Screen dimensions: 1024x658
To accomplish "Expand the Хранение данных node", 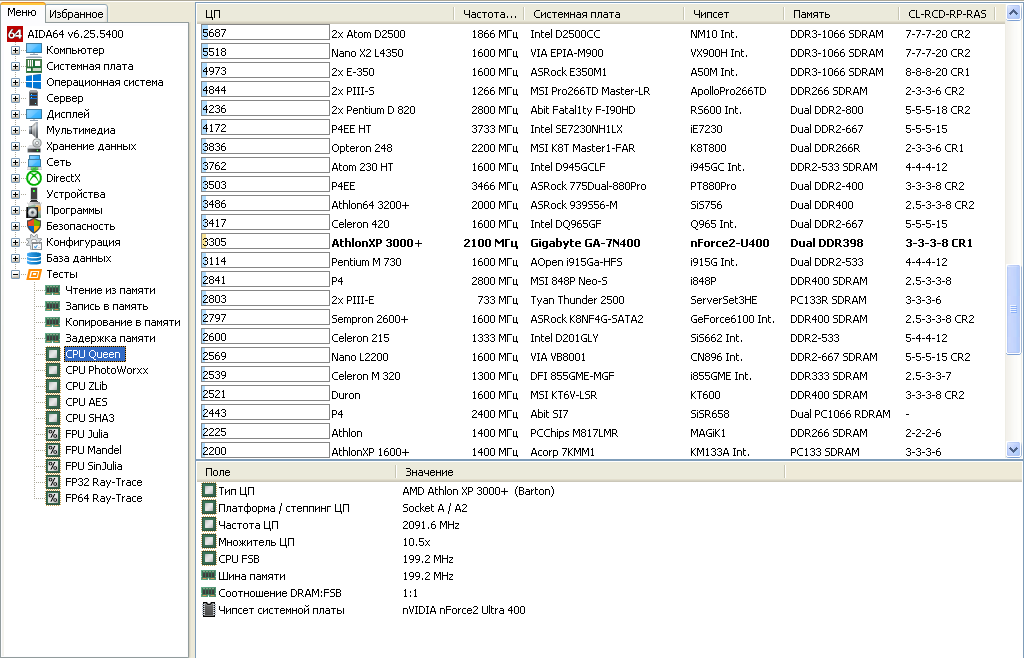I will pyautogui.click(x=15, y=146).
